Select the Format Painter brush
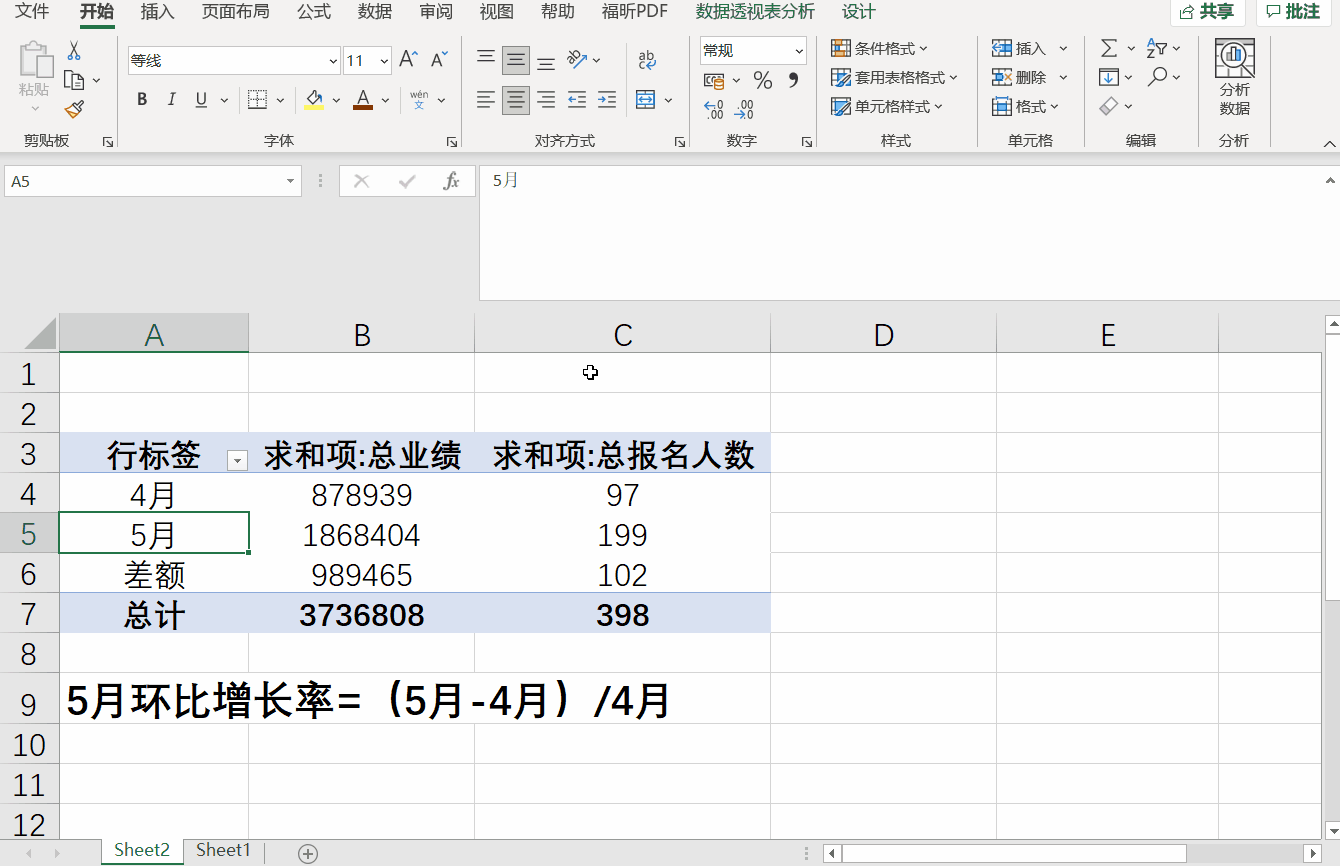1340x866 pixels. (74, 109)
